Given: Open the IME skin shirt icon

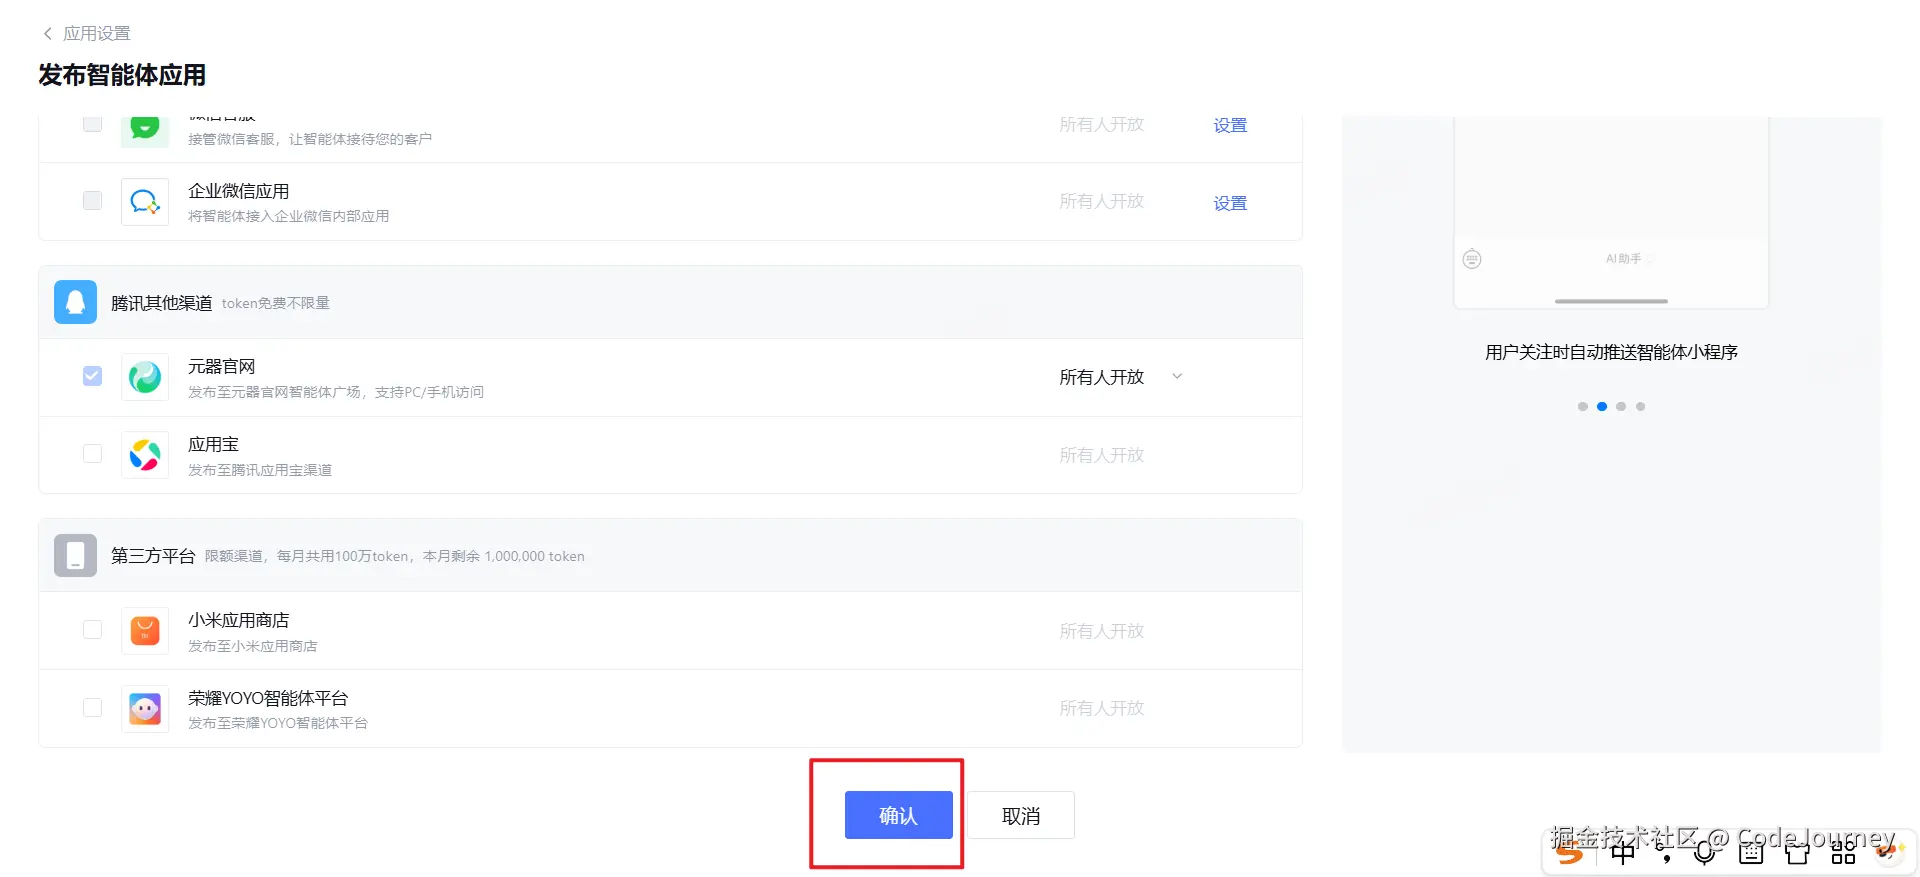Looking at the screenshot, I should [x=1797, y=852].
